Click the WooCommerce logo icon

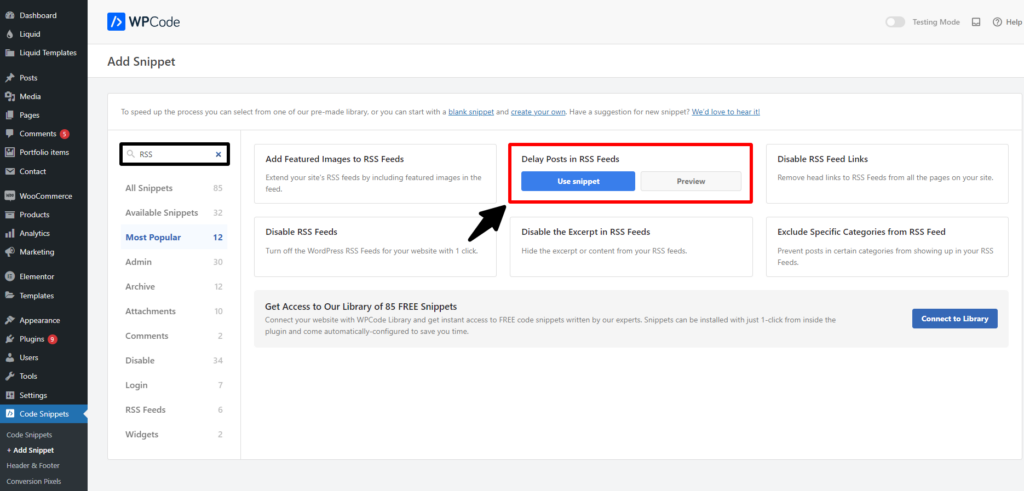coord(10,196)
